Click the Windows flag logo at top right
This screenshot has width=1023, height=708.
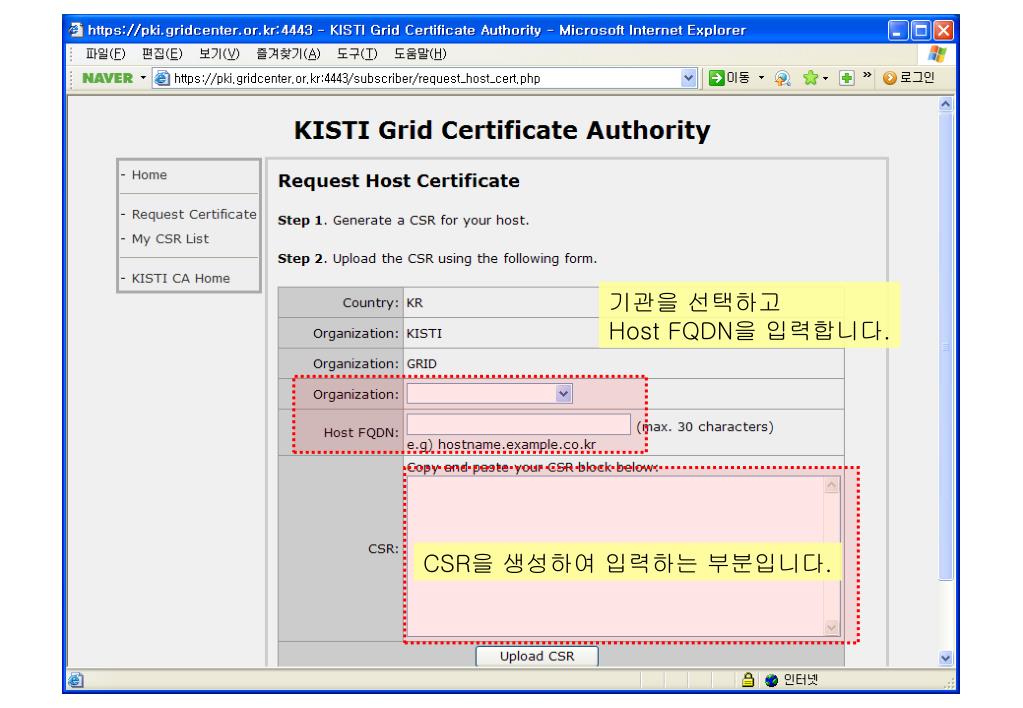click(937, 54)
